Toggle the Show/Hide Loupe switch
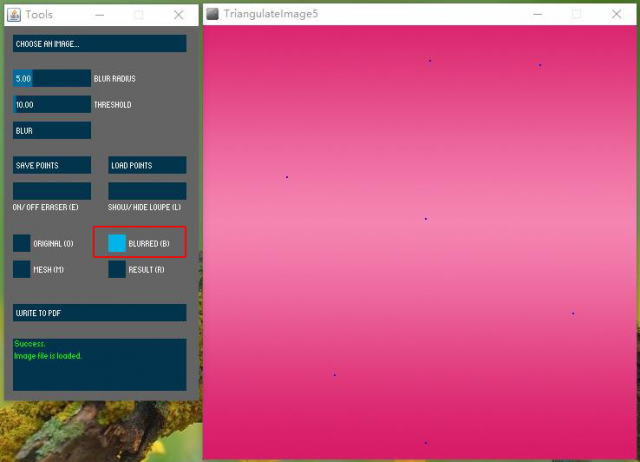640x462 pixels. 147,190
